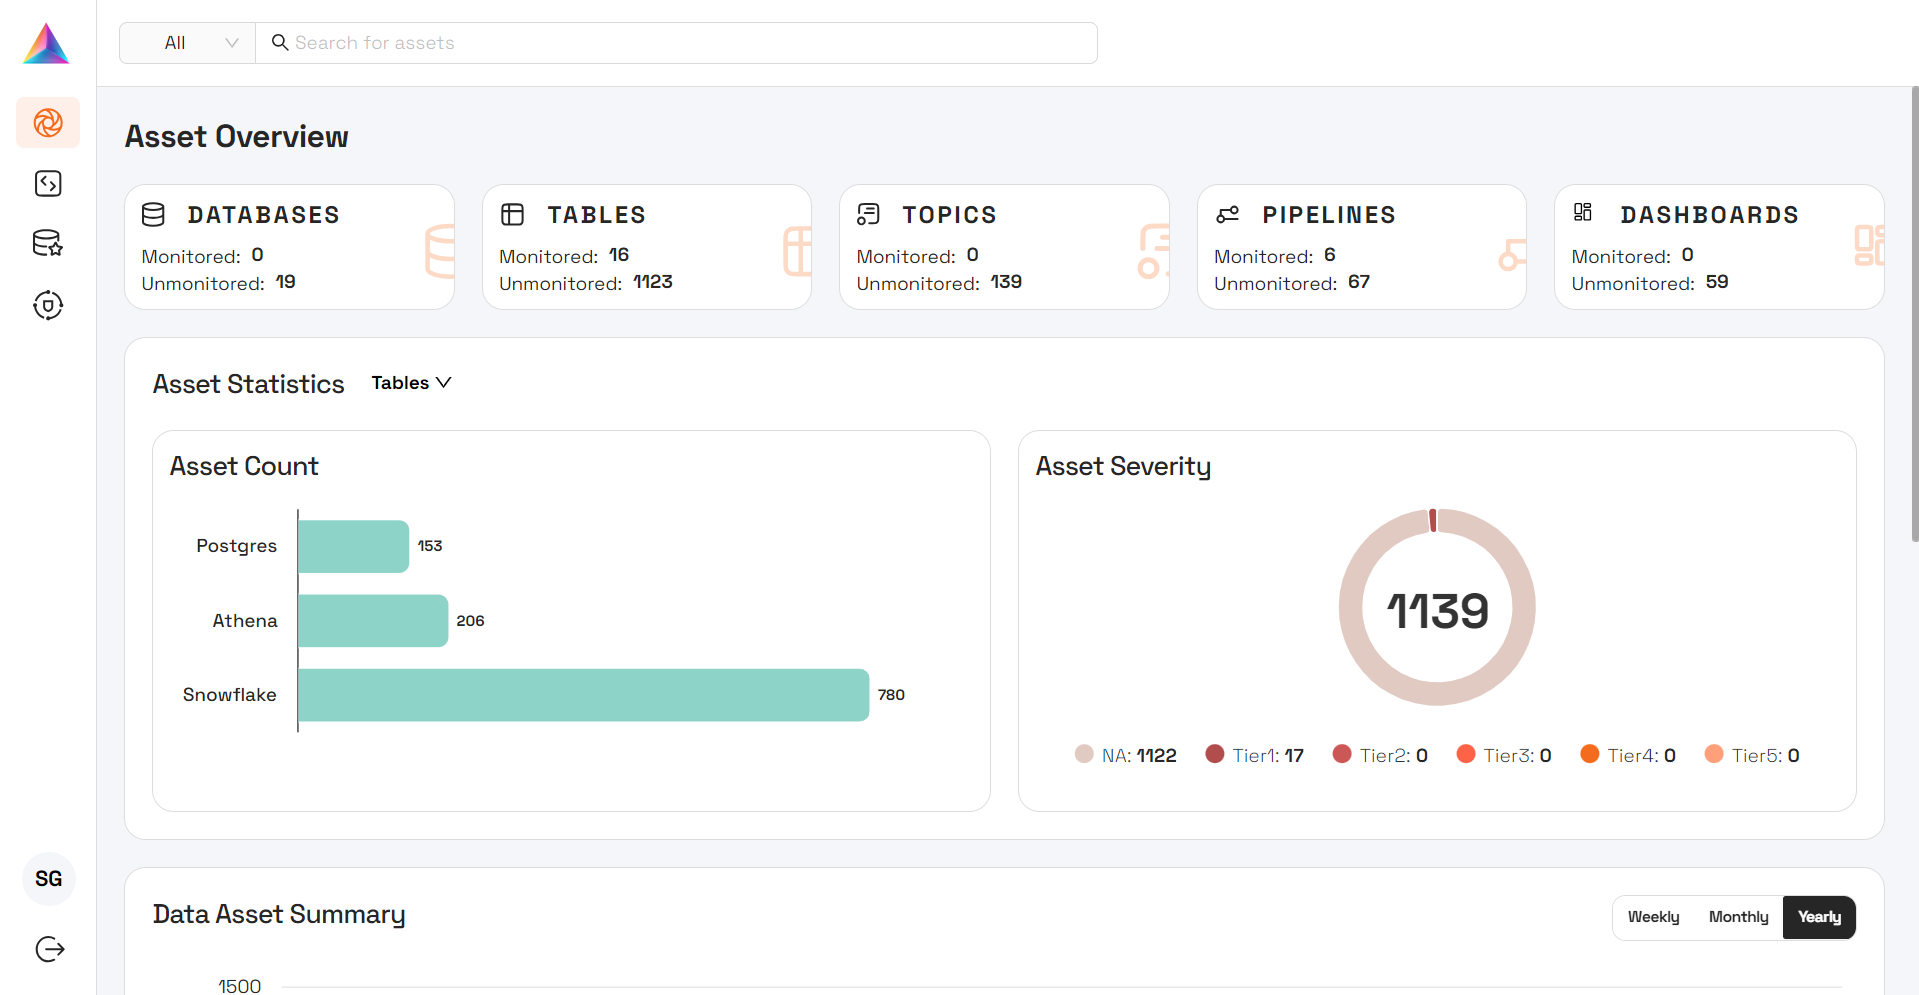Select the orange Asset Overview sidebar icon
Viewport: 1919px width, 995px height.
pos(47,123)
